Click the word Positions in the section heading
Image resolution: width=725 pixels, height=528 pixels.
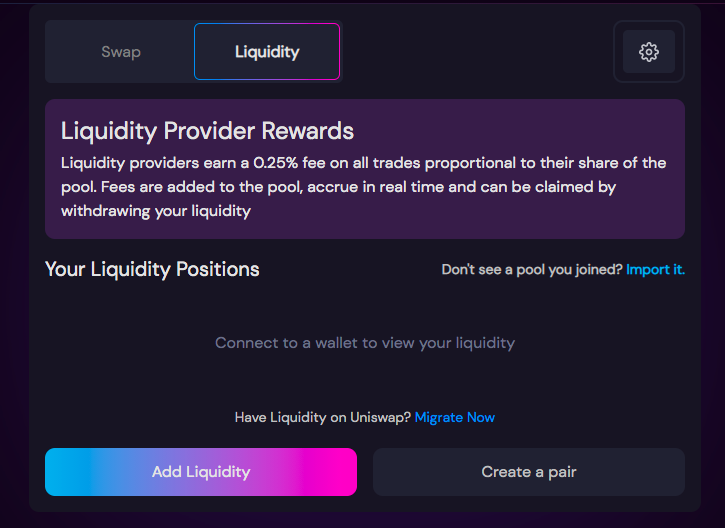[218, 270]
